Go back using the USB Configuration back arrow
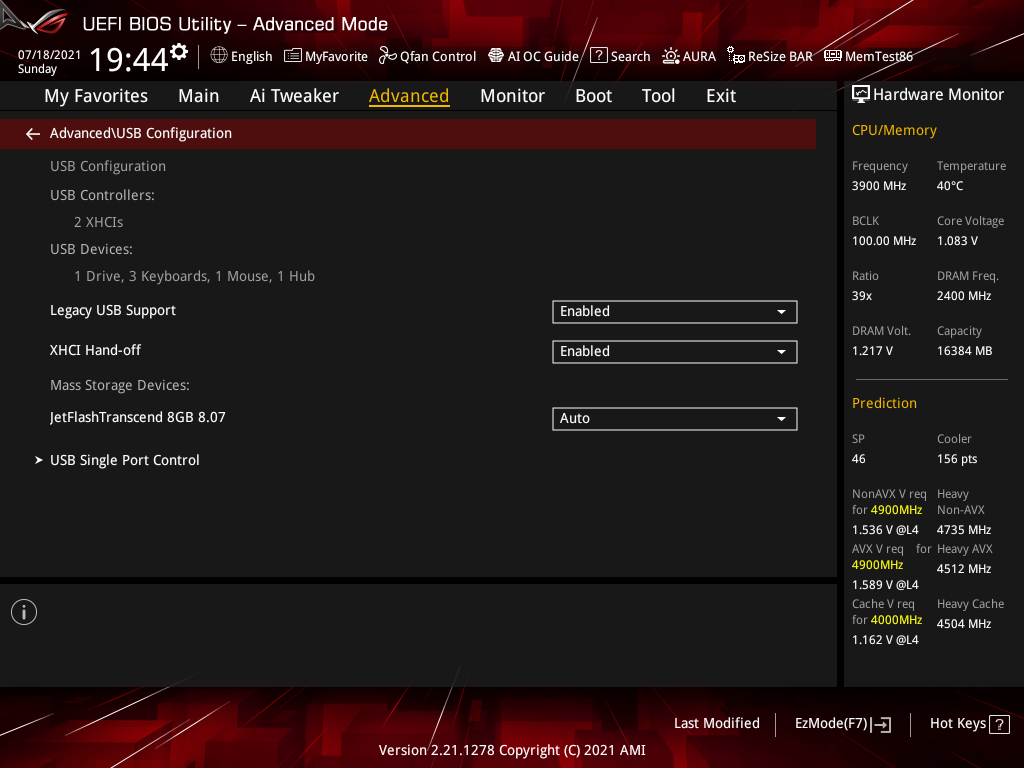1024x768 pixels. coord(32,133)
